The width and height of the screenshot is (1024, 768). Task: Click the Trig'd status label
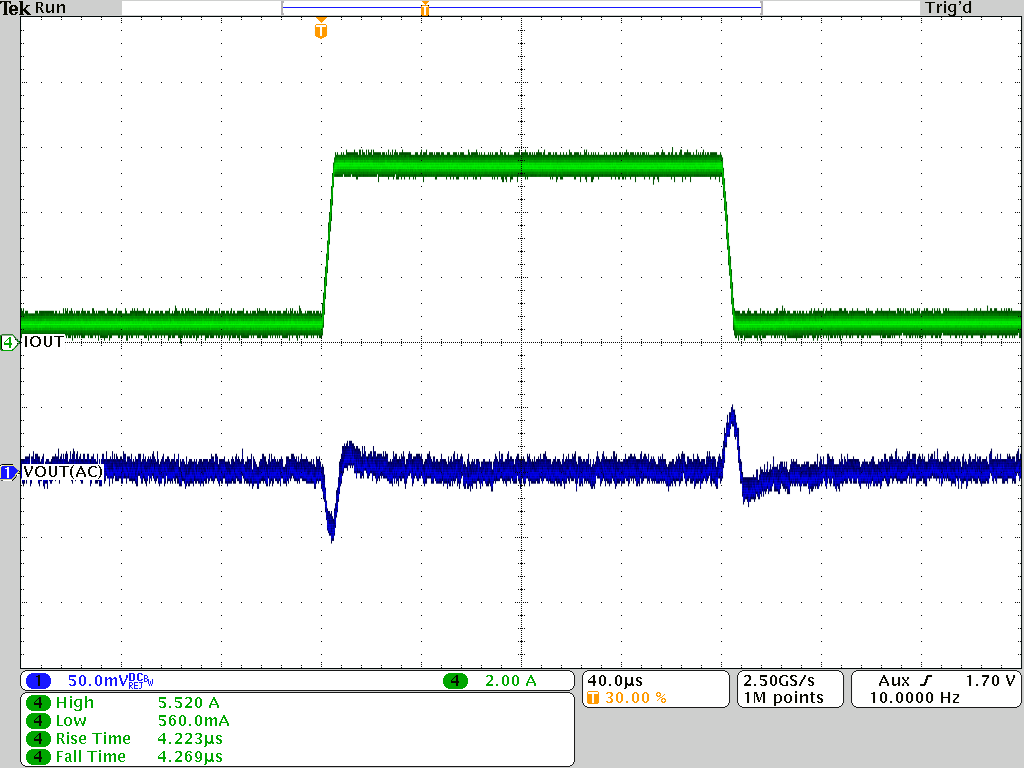pos(948,8)
